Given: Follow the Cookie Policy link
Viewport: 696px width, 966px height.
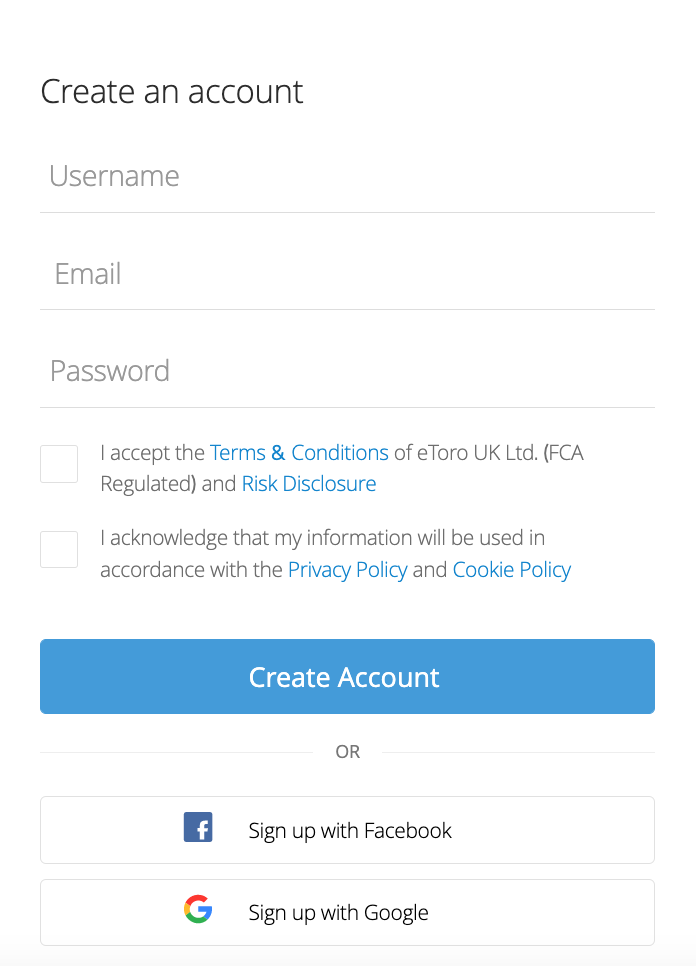Looking at the screenshot, I should pos(512,570).
